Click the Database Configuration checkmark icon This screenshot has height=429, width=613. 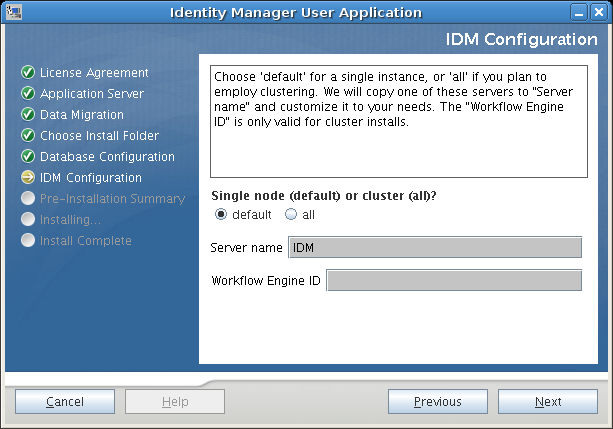[28, 157]
